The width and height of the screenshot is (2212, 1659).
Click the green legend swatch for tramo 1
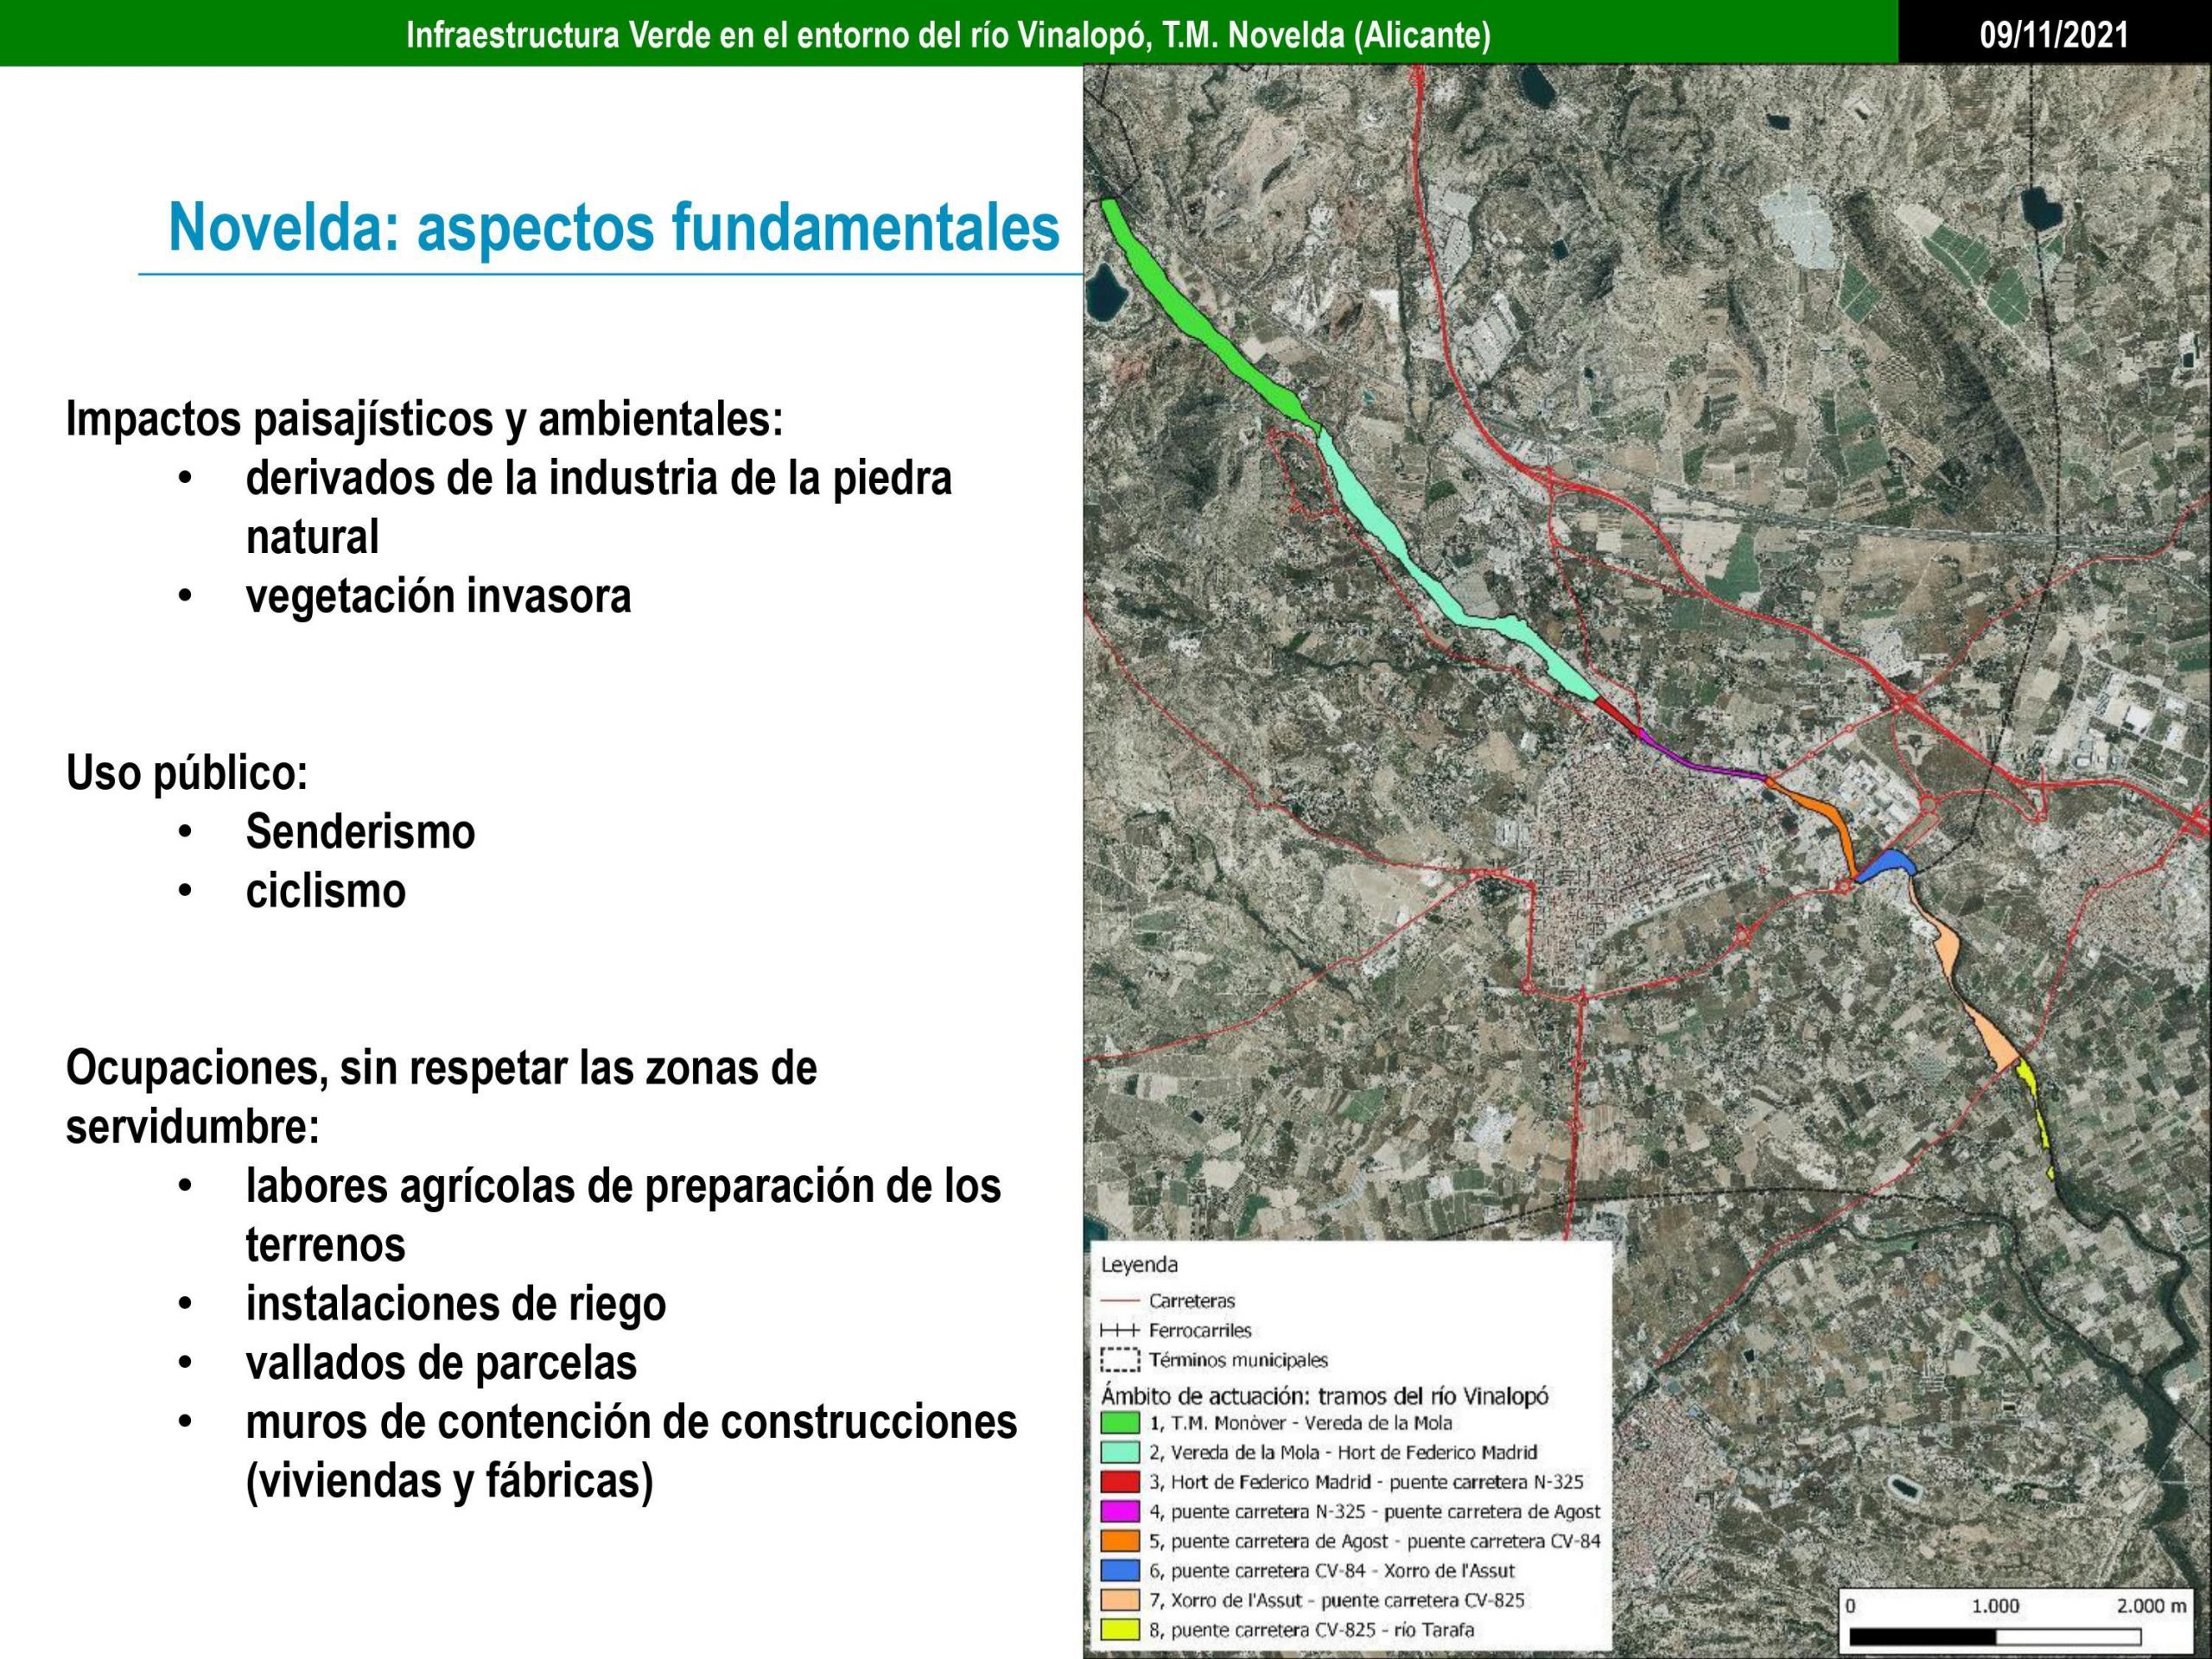click(x=1119, y=1423)
